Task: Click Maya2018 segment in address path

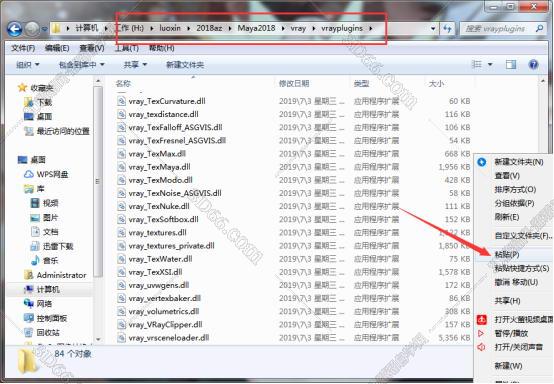Action: [x=256, y=28]
